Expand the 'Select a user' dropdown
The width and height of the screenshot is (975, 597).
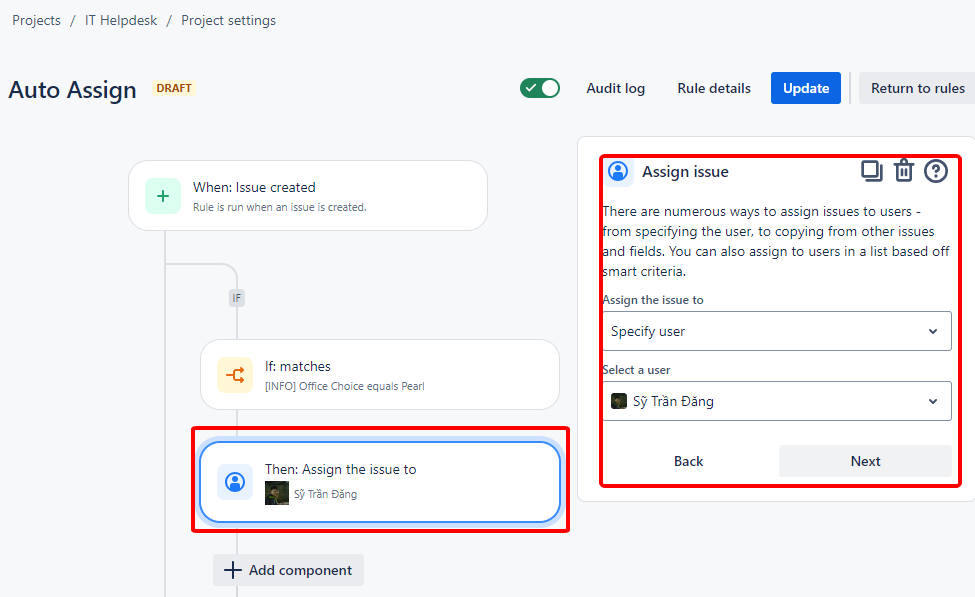click(x=776, y=401)
